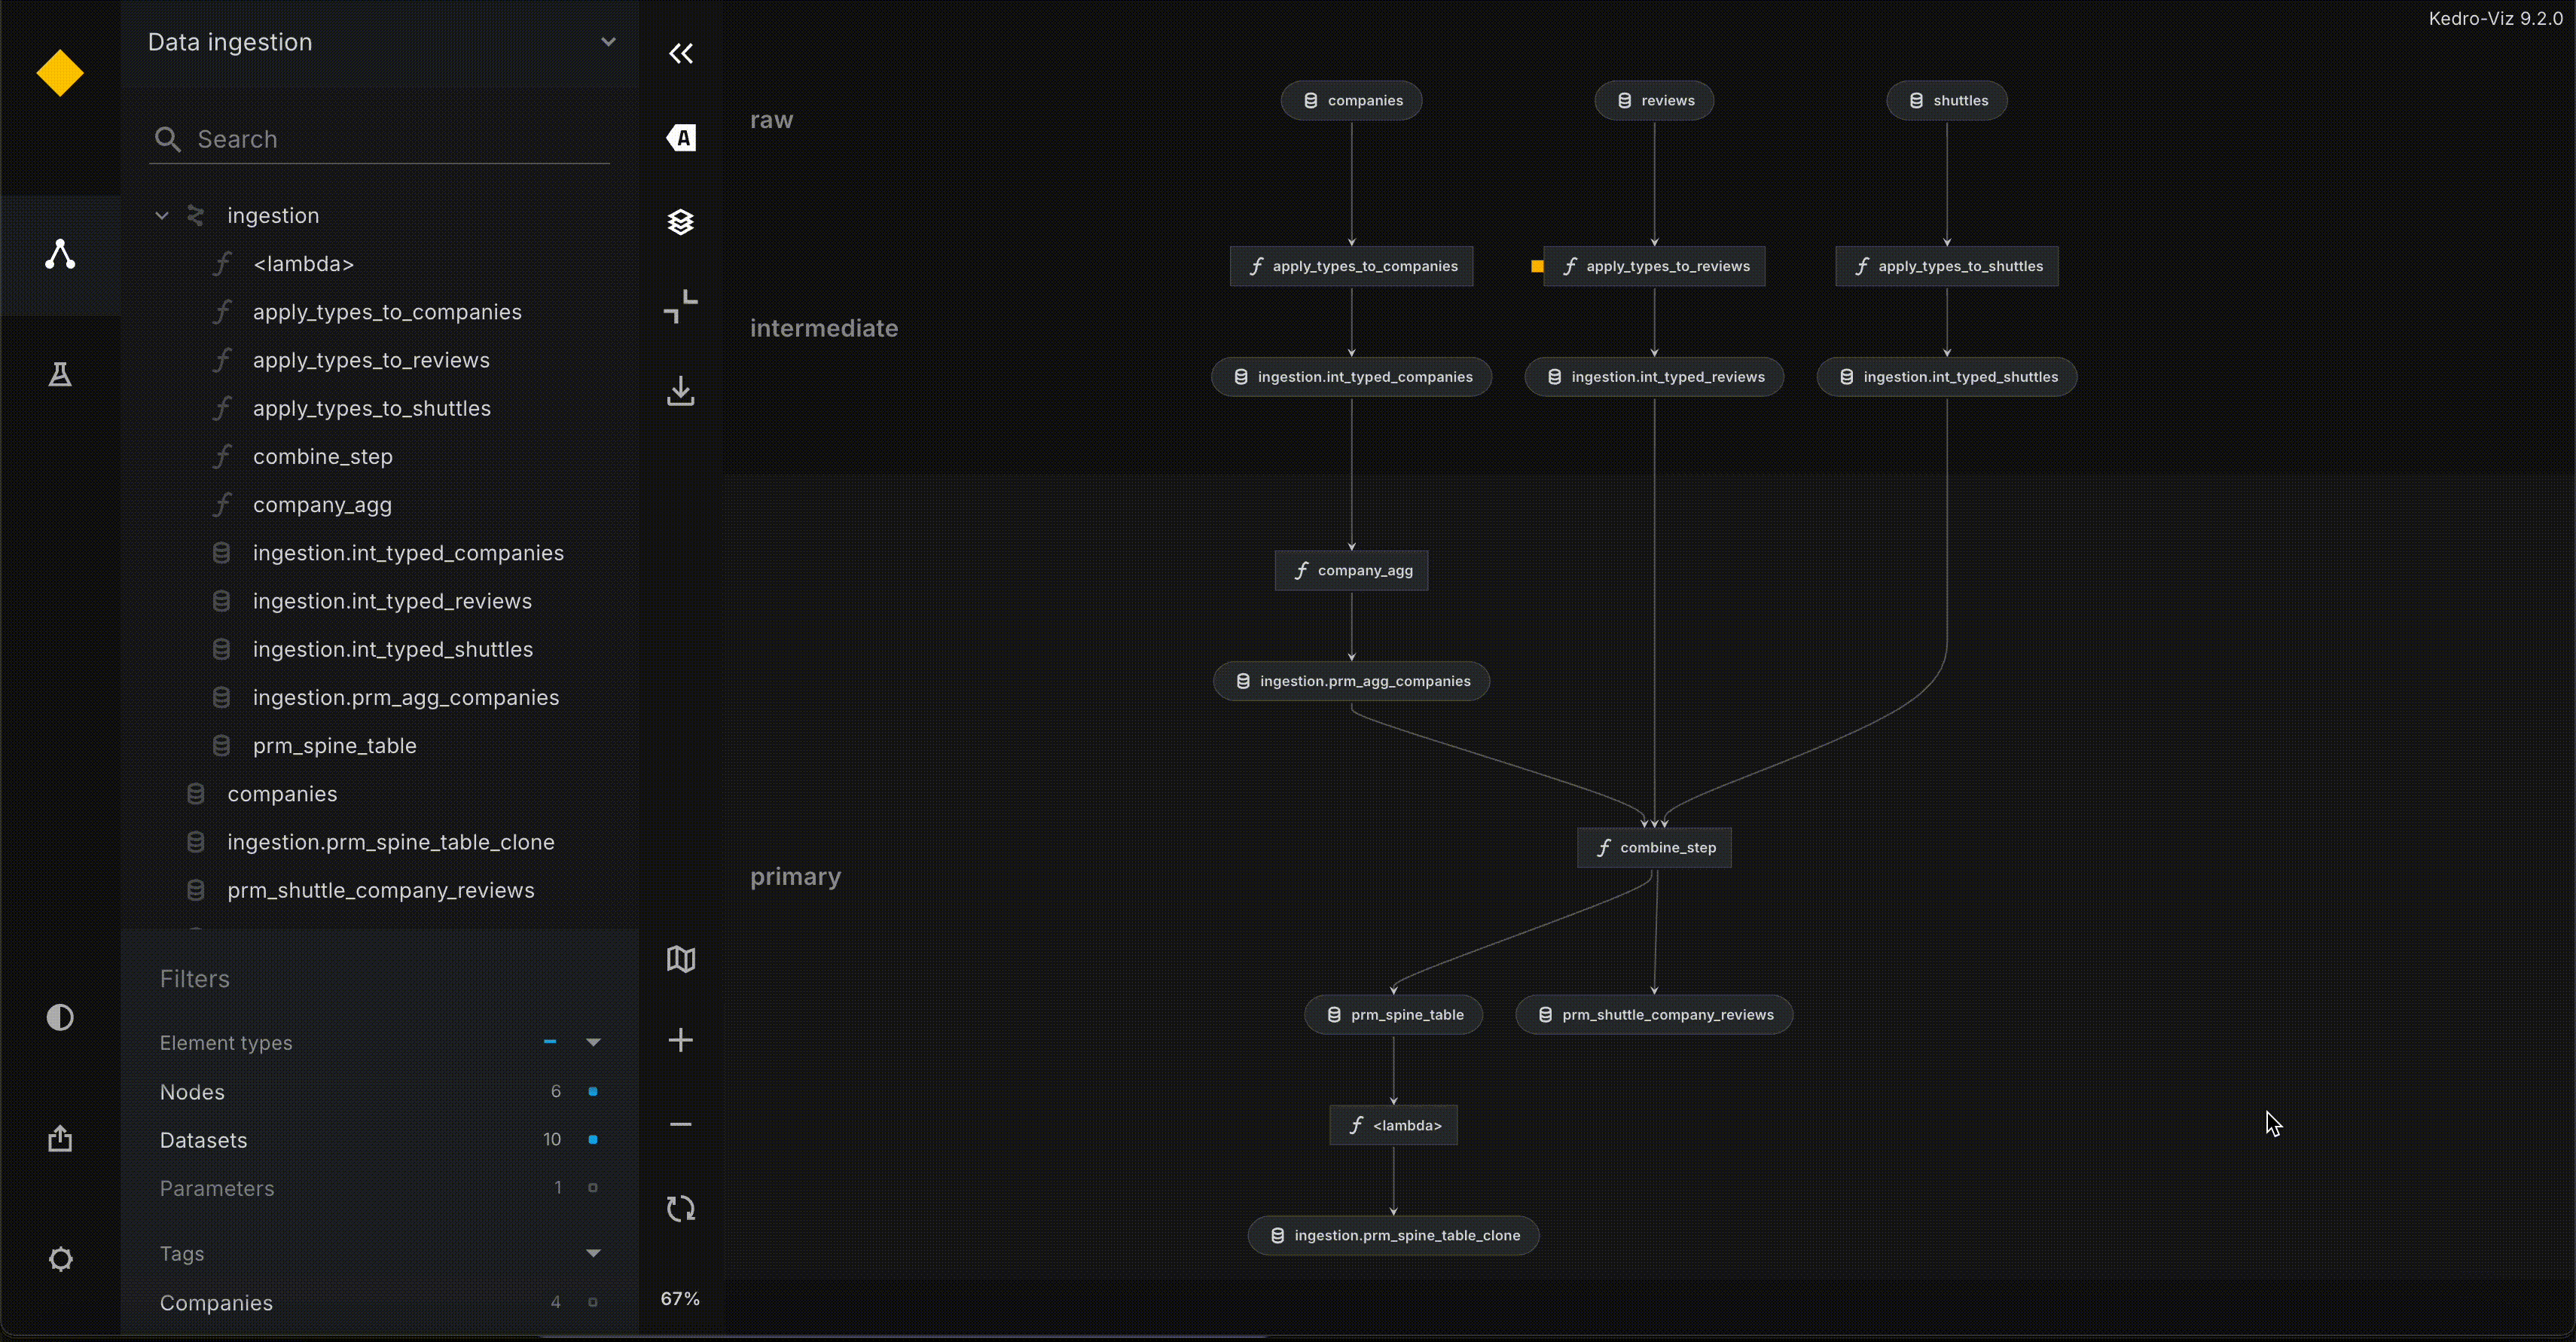Toggle the light/dark theme icon
This screenshot has width=2576, height=1342.
(60, 1018)
